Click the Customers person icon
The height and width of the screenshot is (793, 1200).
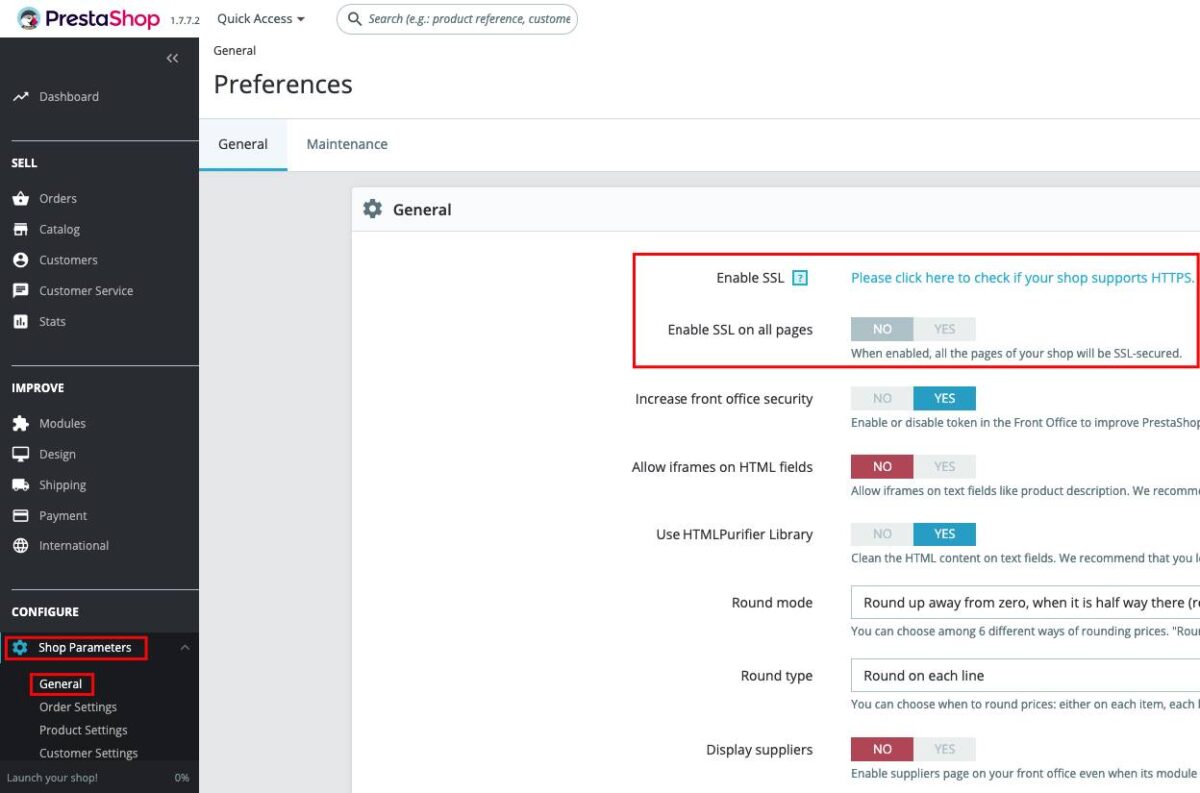[20, 260]
